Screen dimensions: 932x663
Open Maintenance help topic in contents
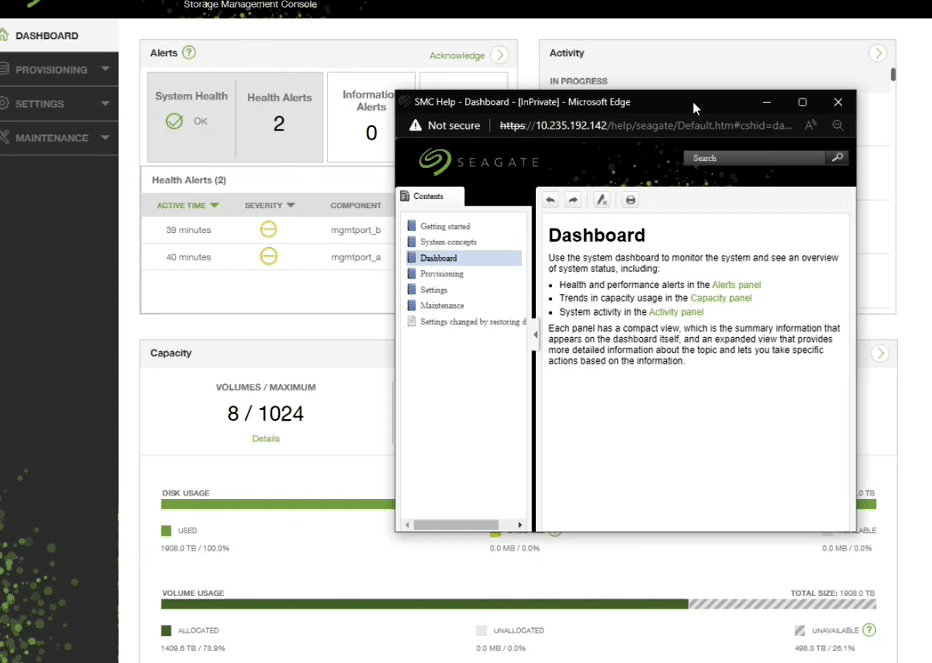tap(442, 305)
